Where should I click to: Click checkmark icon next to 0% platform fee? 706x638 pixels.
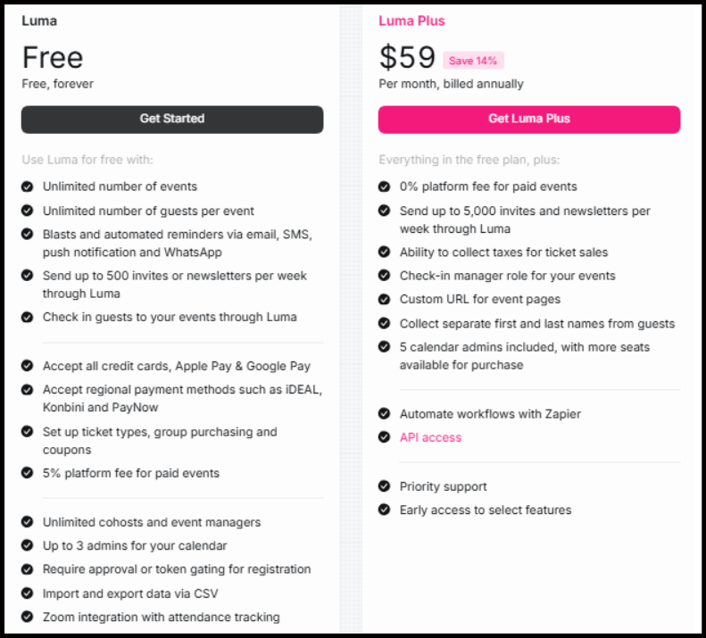point(384,186)
